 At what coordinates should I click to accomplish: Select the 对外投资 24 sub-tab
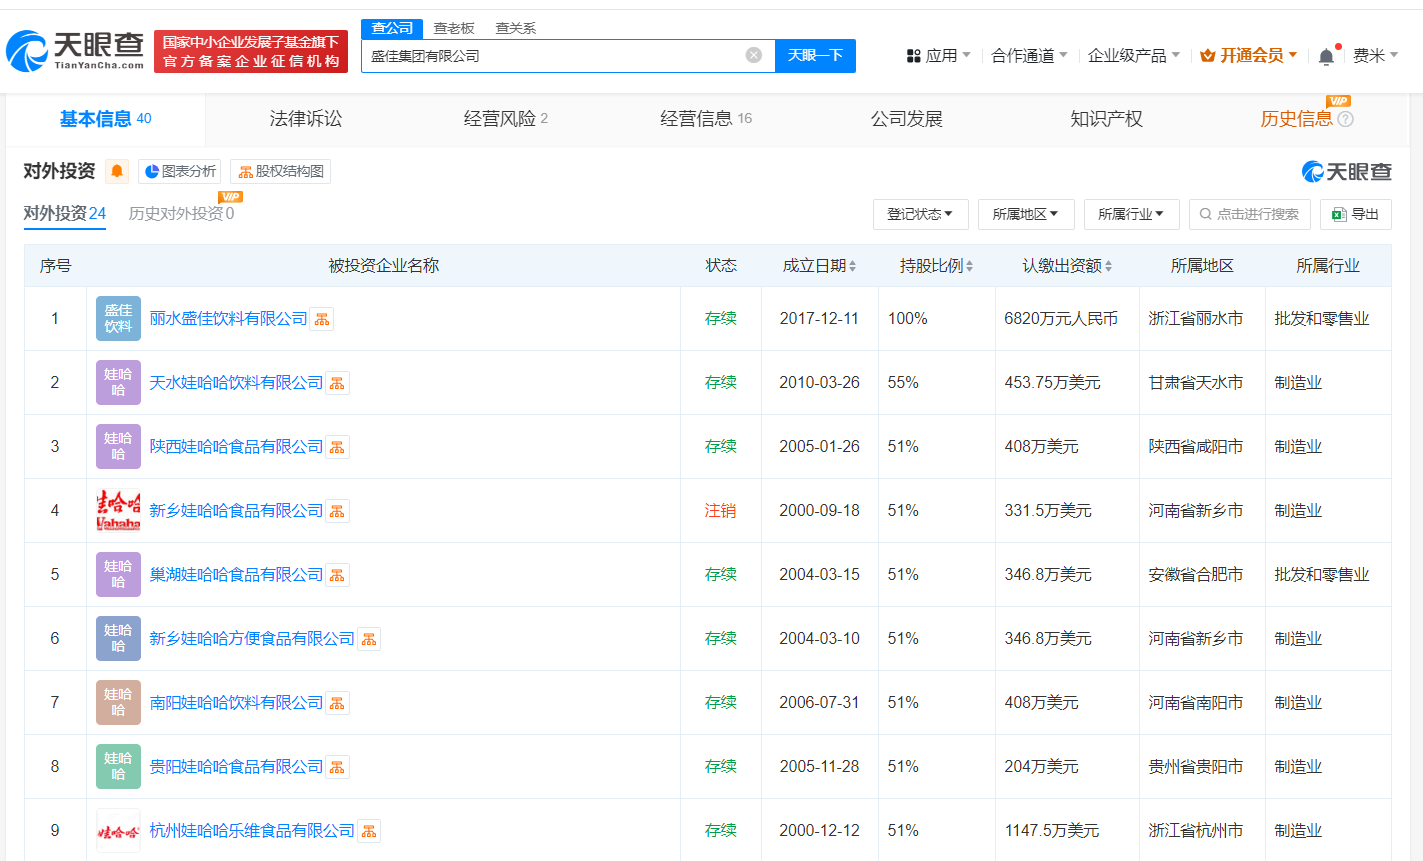[x=65, y=214]
